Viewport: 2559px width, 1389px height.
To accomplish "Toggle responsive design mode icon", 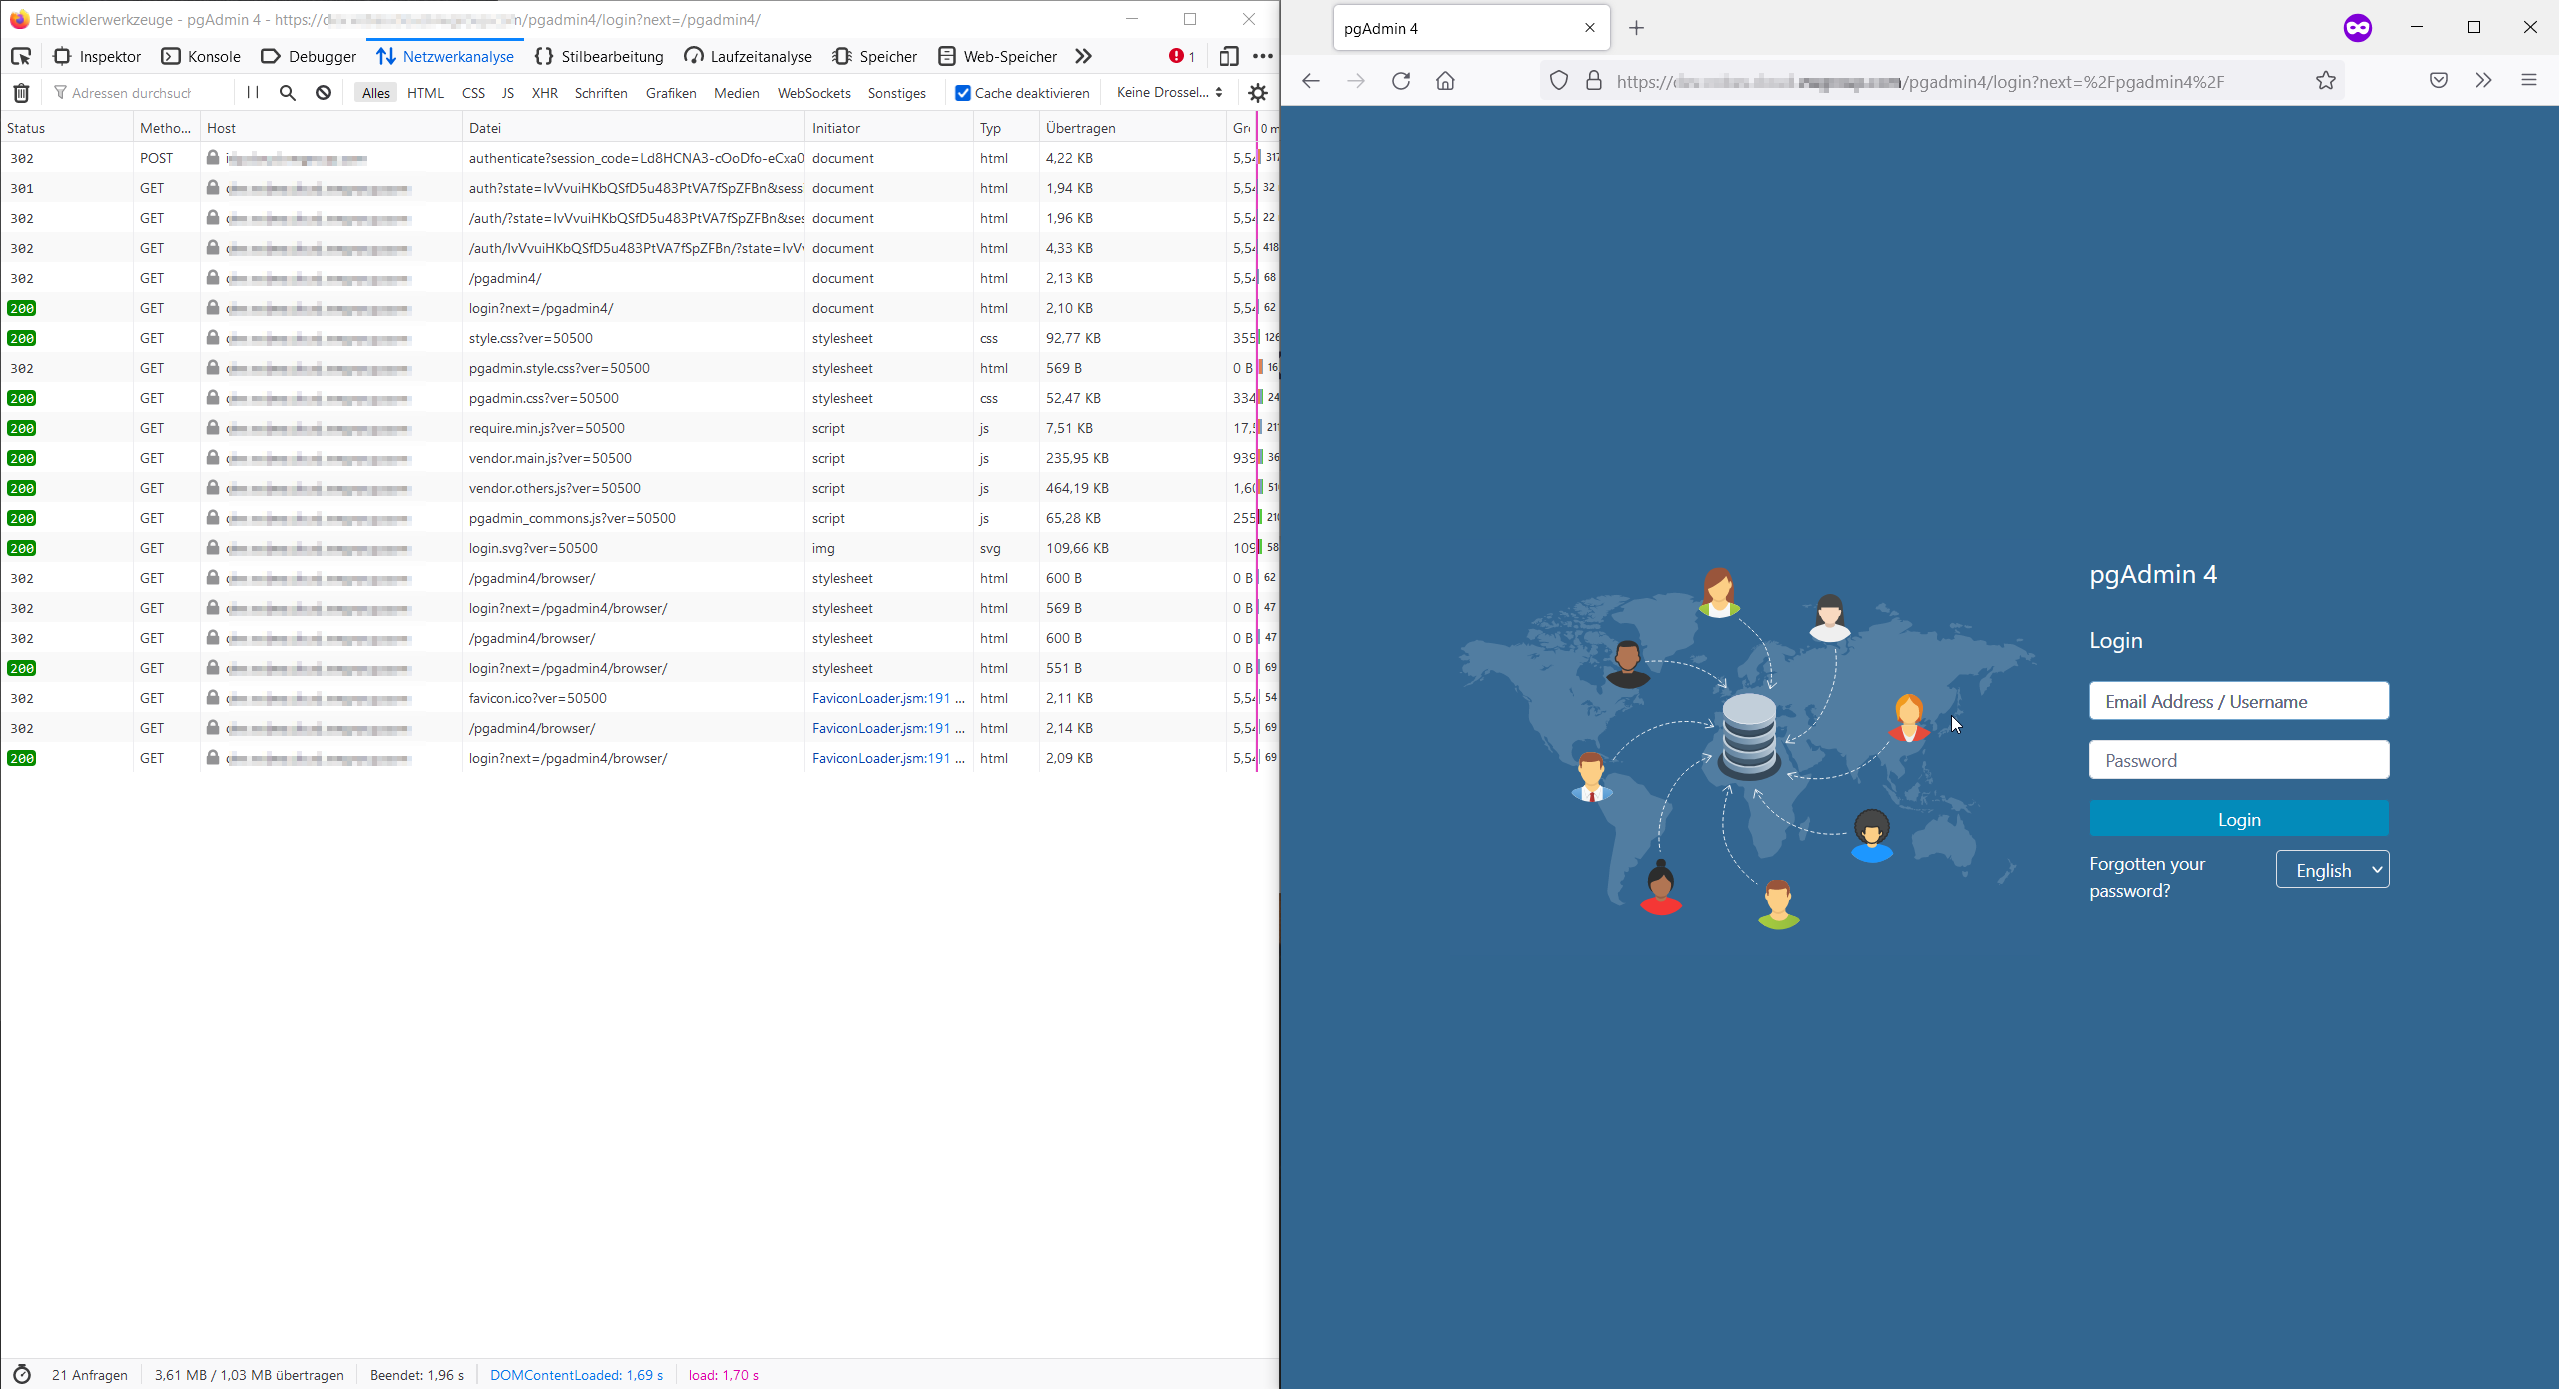I will (x=1228, y=56).
